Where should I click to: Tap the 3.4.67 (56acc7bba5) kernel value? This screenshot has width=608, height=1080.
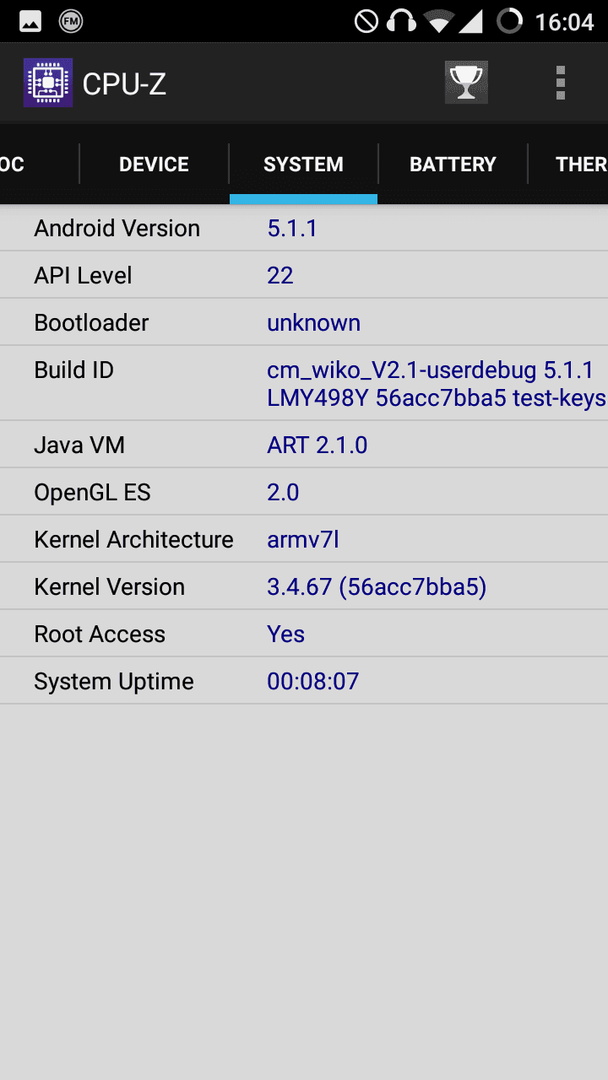click(377, 587)
